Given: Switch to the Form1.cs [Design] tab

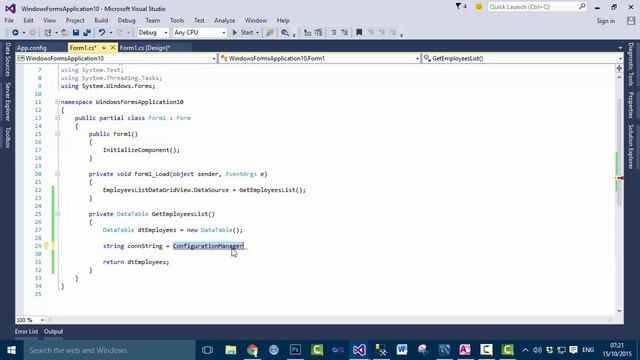Looking at the screenshot, I should tap(145, 48).
